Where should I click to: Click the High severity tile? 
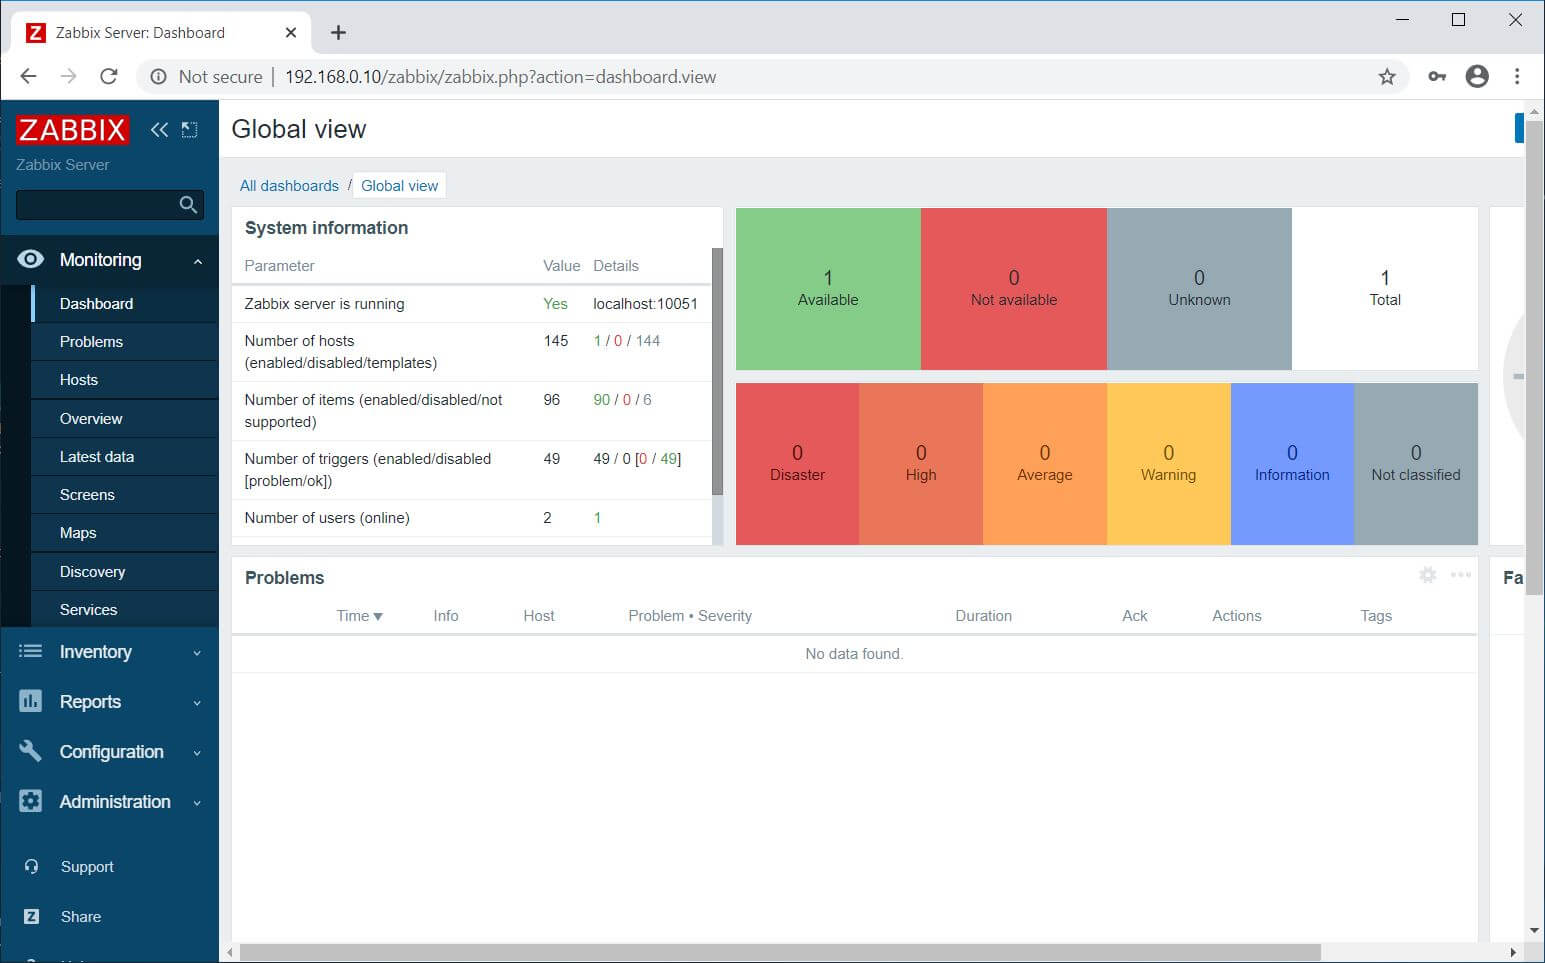[x=921, y=464]
